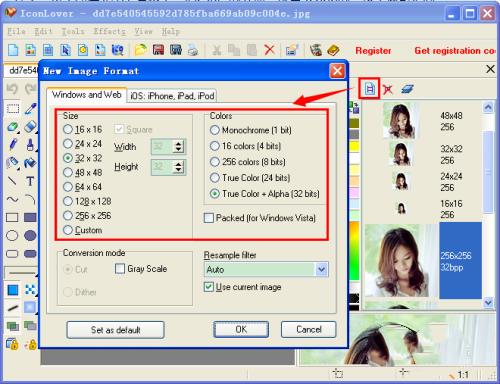500x384 pixels.
Task: Select the eraser tool
Action: (x=30, y=127)
